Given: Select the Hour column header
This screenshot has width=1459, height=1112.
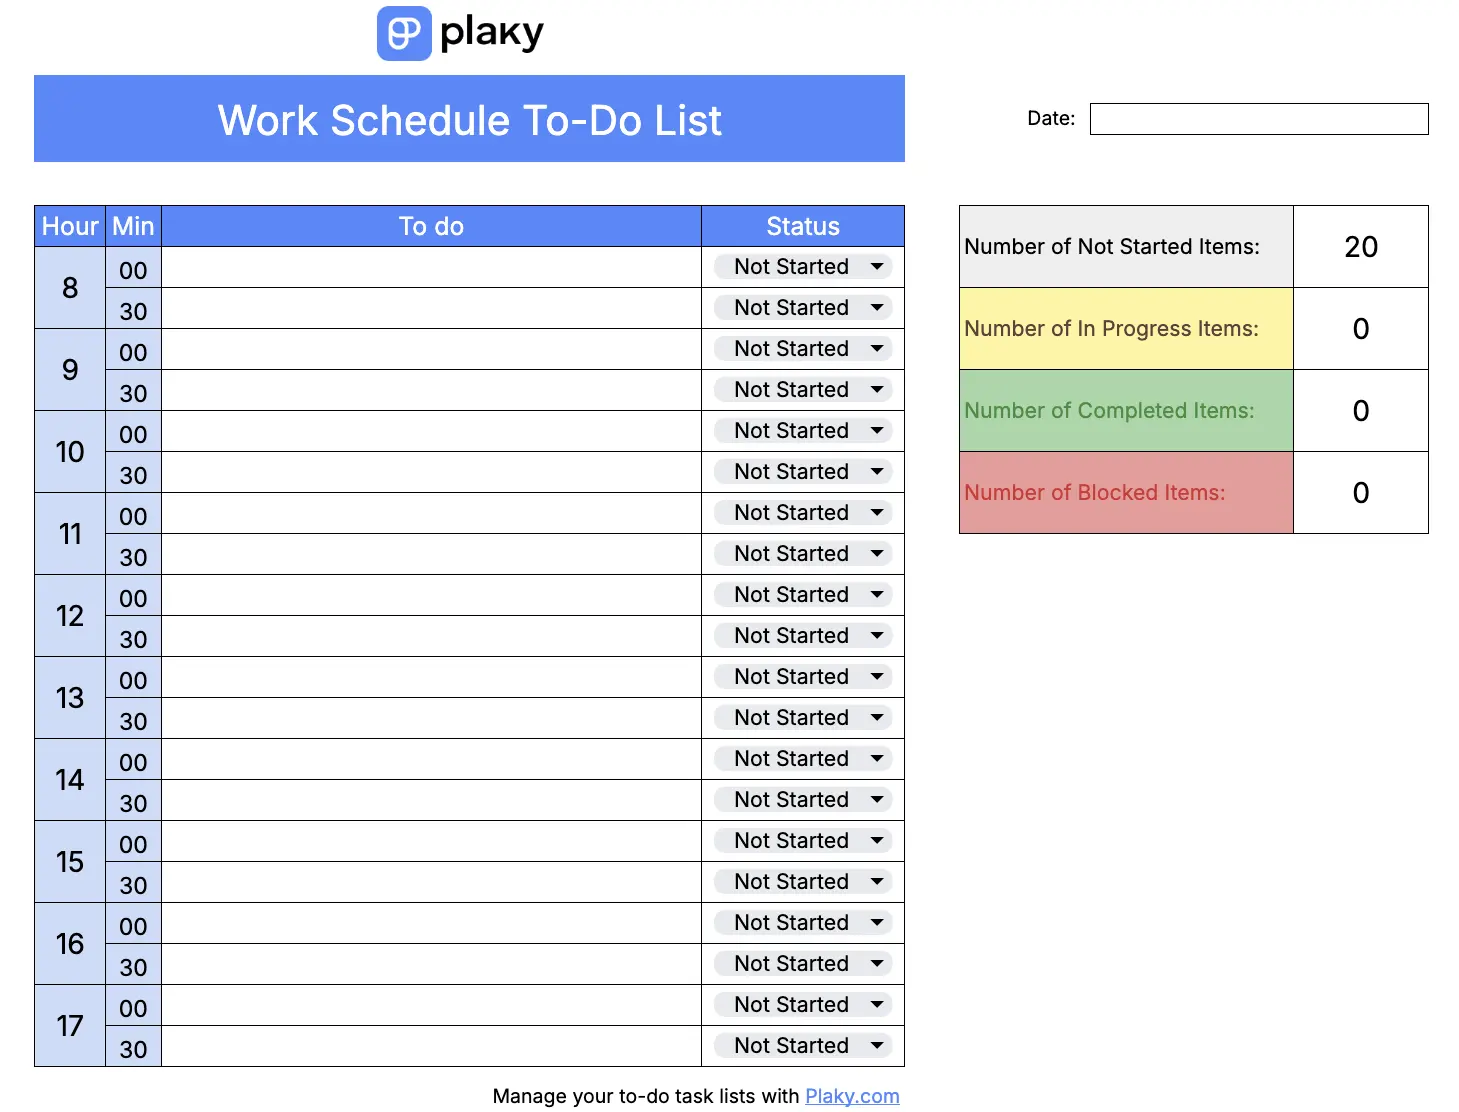Looking at the screenshot, I should click(x=69, y=226).
